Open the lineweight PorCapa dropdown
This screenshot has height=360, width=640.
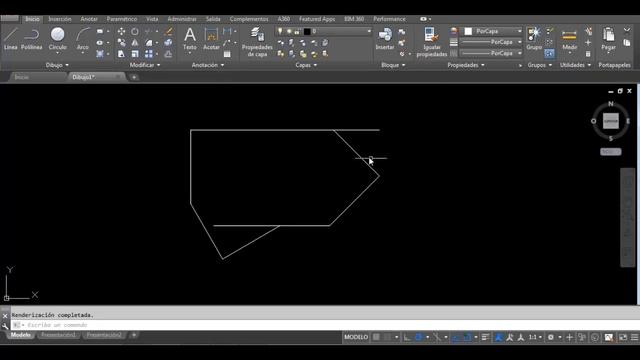491,42
